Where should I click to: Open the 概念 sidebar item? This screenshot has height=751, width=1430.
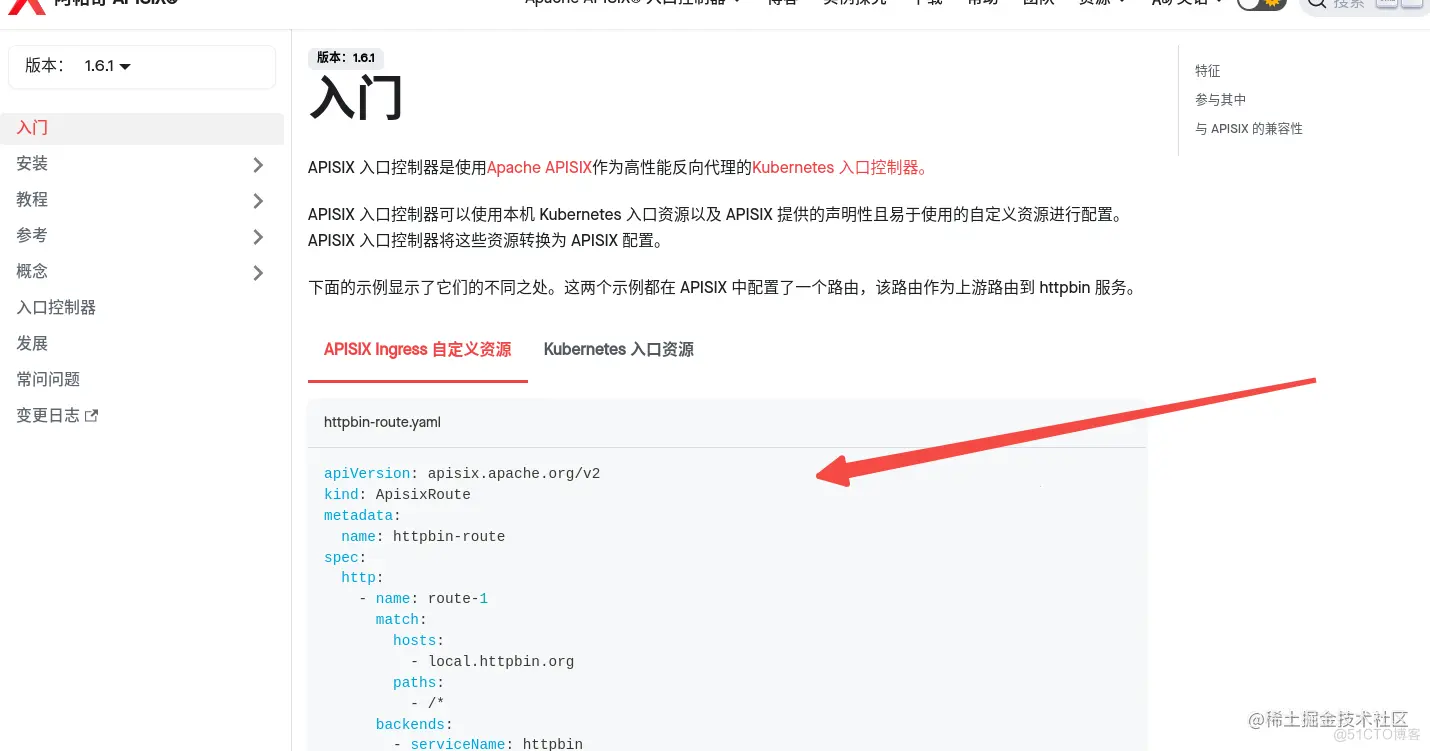click(32, 272)
